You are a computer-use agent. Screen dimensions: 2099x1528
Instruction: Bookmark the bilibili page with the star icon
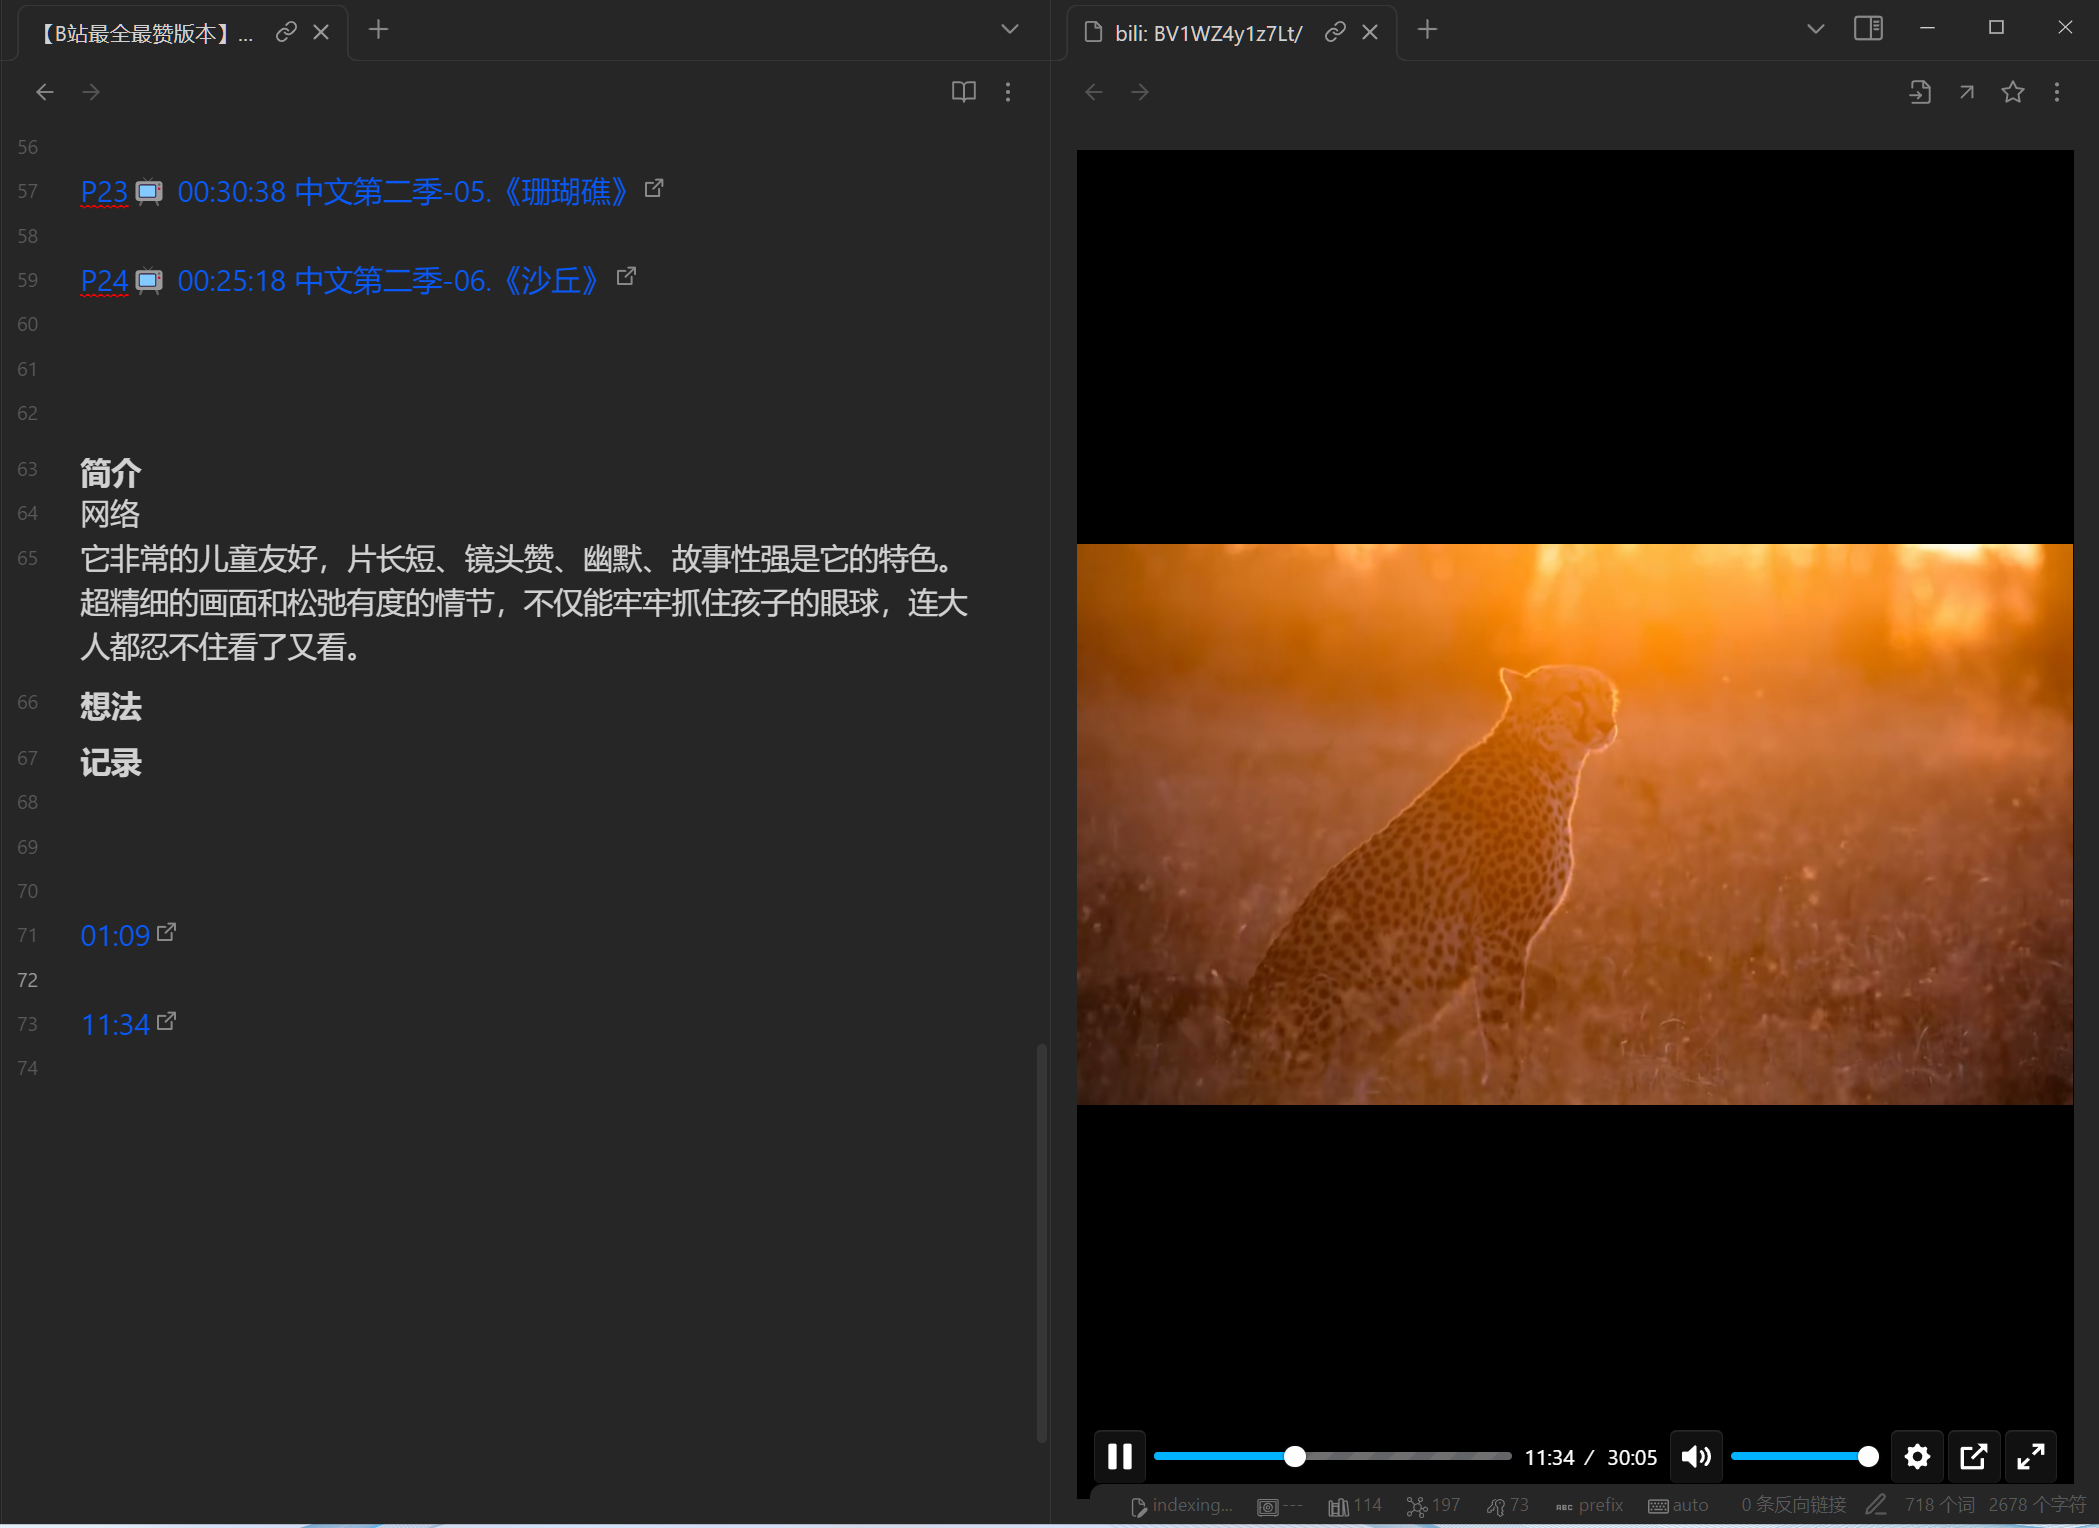[2012, 91]
